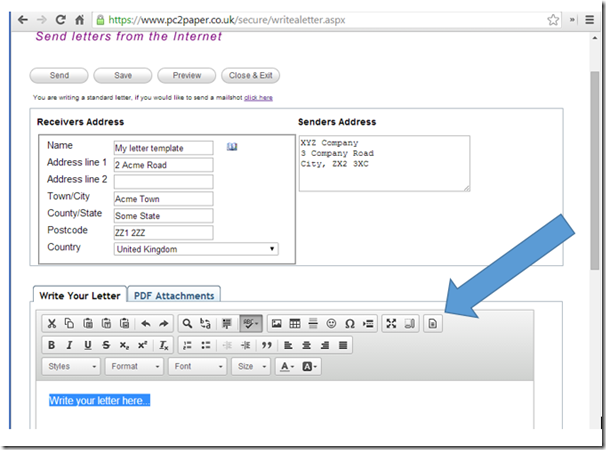This screenshot has width=606, height=450.
Task: Open the Styles dropdown
Action: click(71, 366)
